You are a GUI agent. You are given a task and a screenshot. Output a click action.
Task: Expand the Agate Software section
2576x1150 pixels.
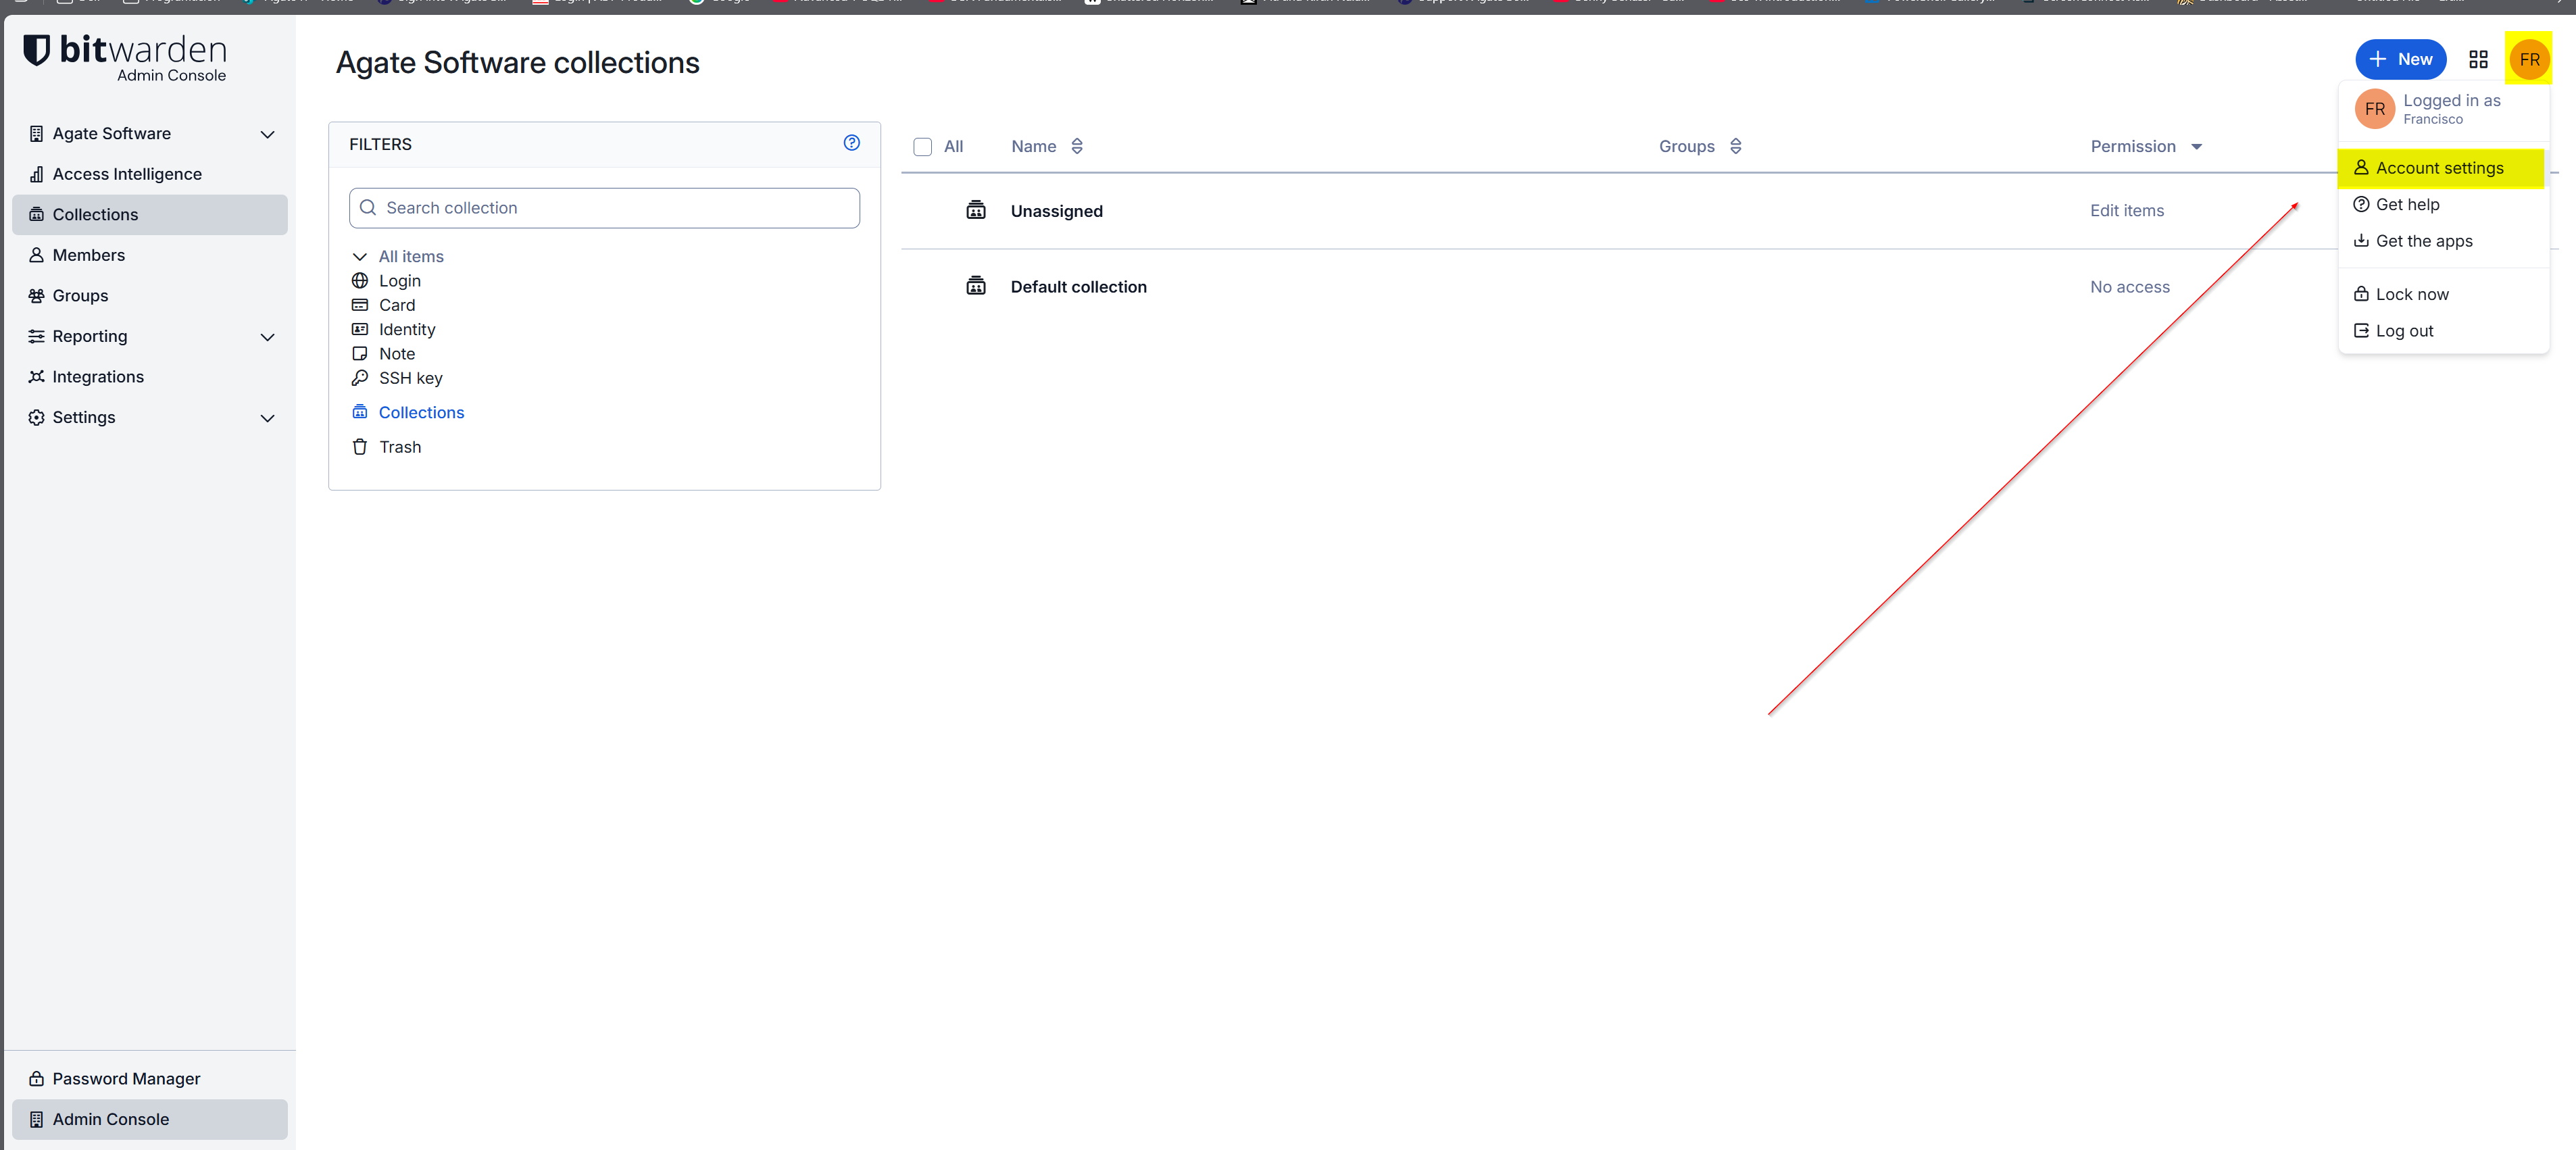tap(267, 134)
